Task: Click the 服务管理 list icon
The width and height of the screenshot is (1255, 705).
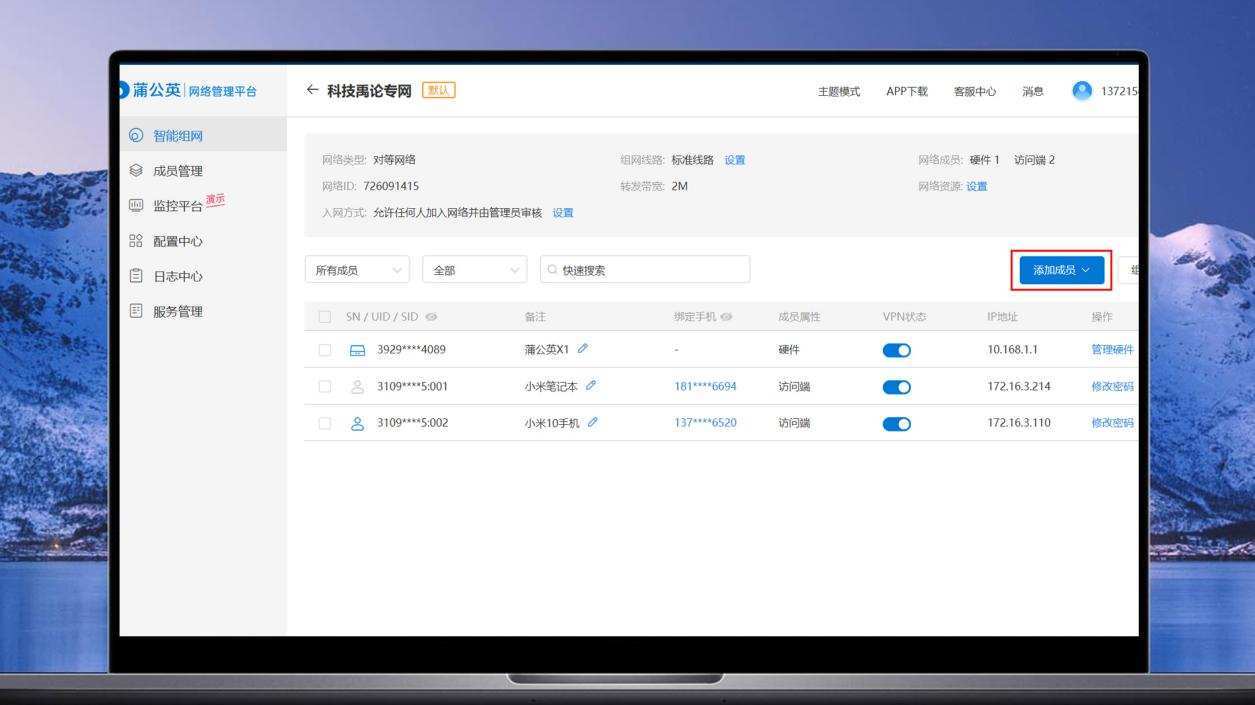Action: pyautogui.click(x=136, y=311)
